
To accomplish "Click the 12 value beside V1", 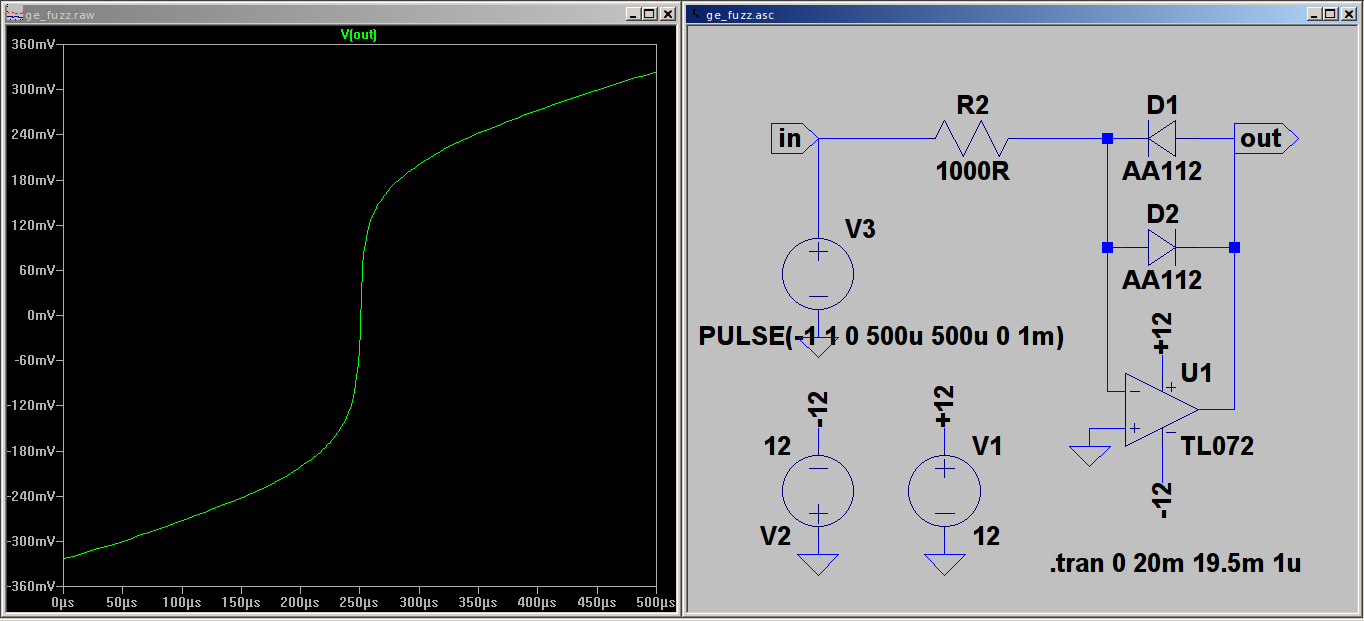I will coord(987,537).
